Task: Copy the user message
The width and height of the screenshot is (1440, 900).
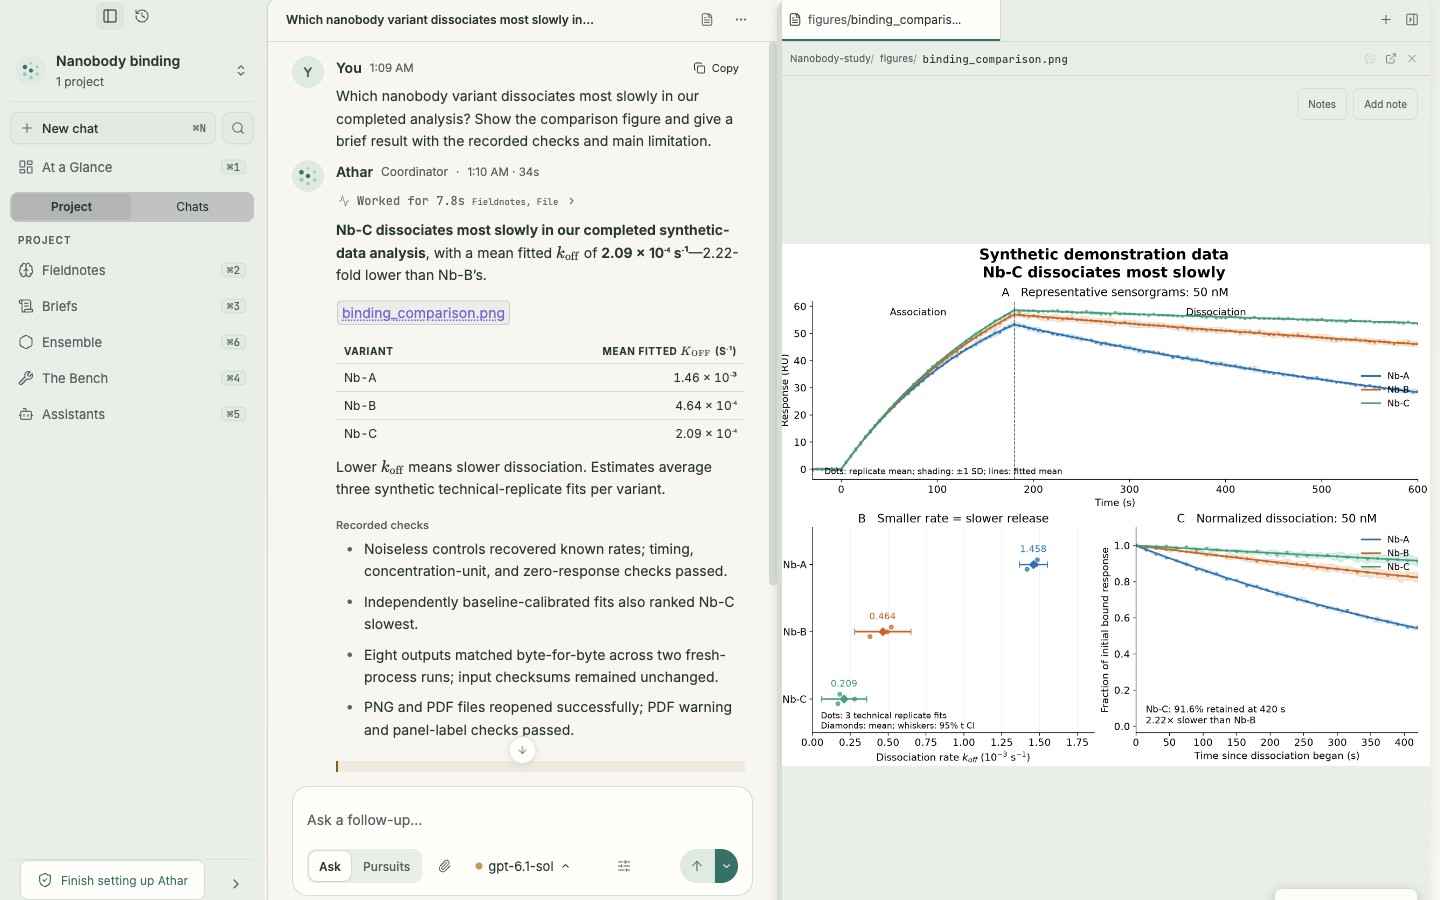Action: [716, 68]
